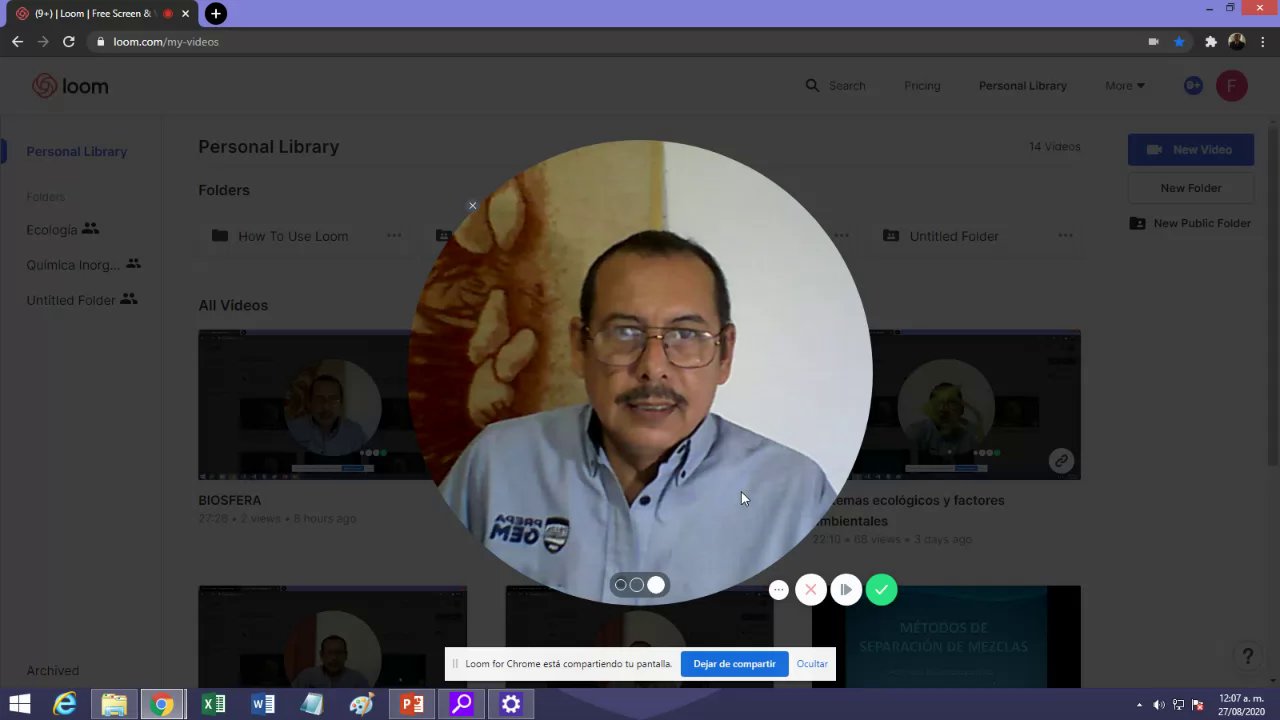
Task: Pause the Loom recording
Action: point(846,590)
